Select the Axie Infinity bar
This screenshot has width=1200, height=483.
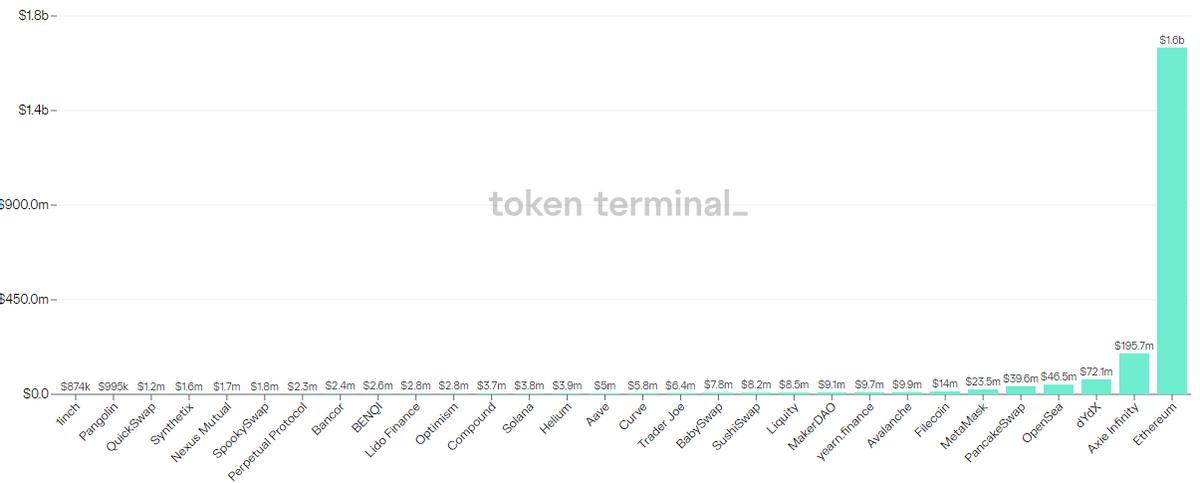pos(1133,373)
